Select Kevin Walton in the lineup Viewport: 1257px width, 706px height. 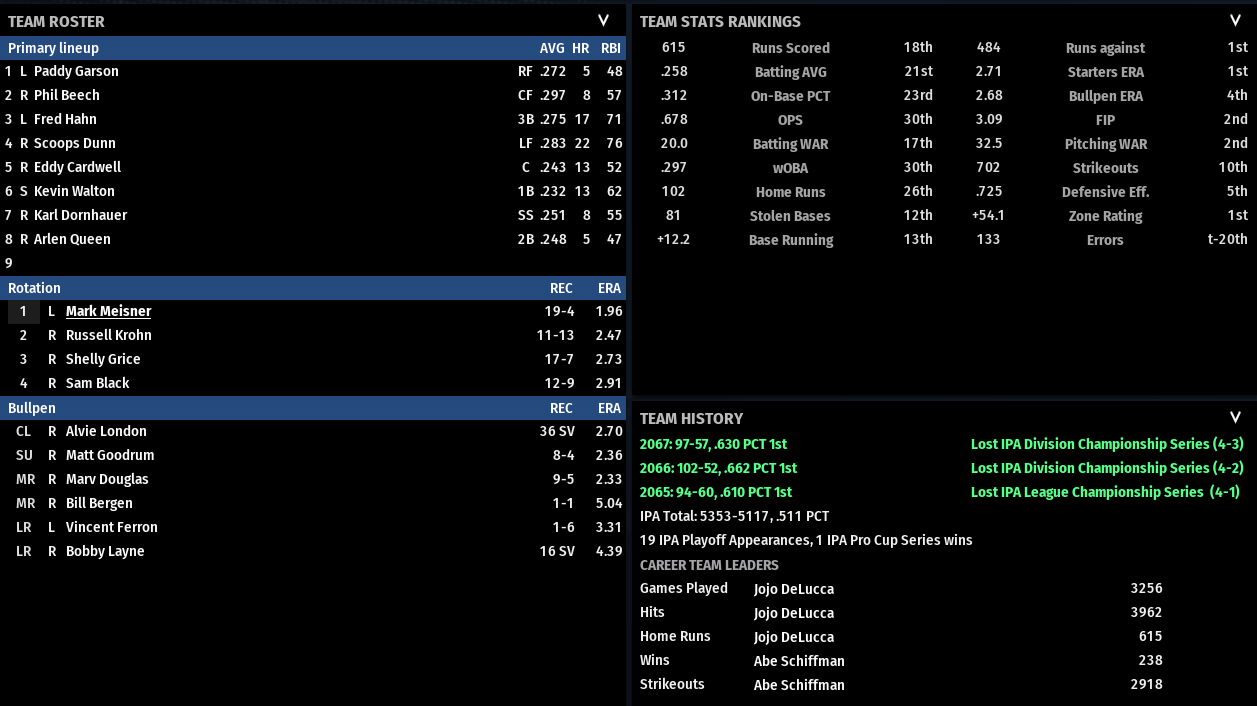click(x=74, y=191)
